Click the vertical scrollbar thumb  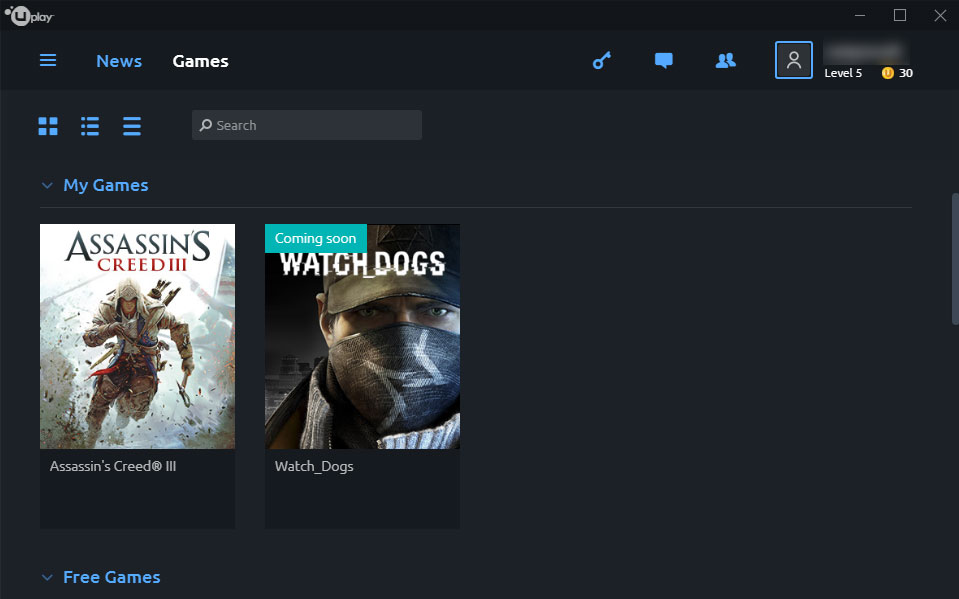tap(955, 259)
